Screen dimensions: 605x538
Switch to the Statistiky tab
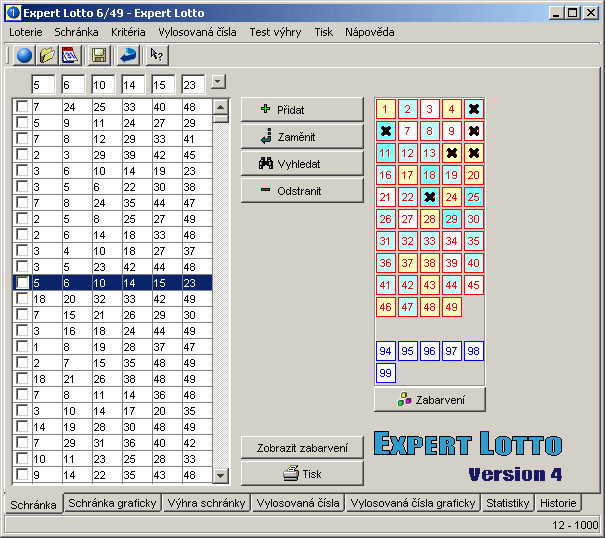(x=507, y=503)
